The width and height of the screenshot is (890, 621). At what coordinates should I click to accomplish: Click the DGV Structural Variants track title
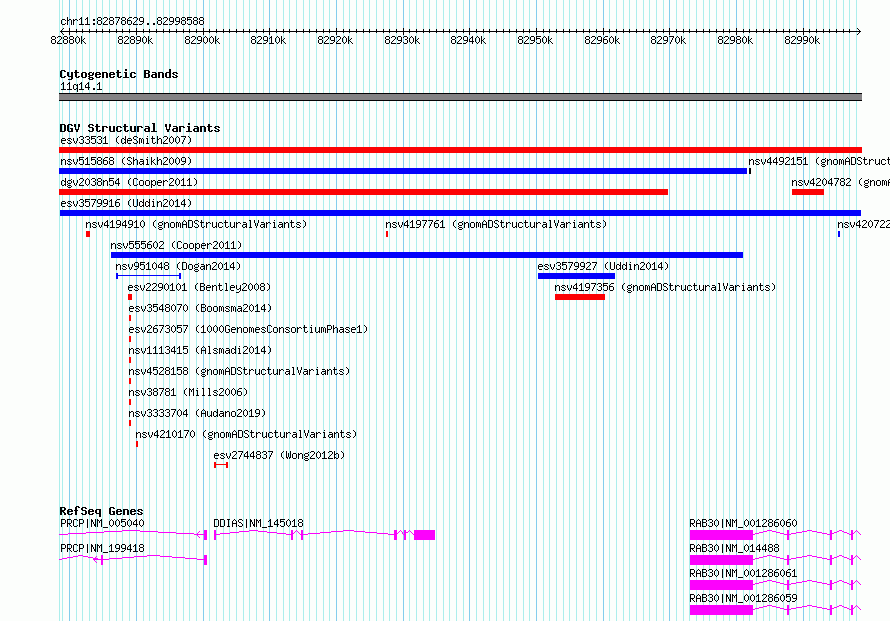click(x=140, y=128)
